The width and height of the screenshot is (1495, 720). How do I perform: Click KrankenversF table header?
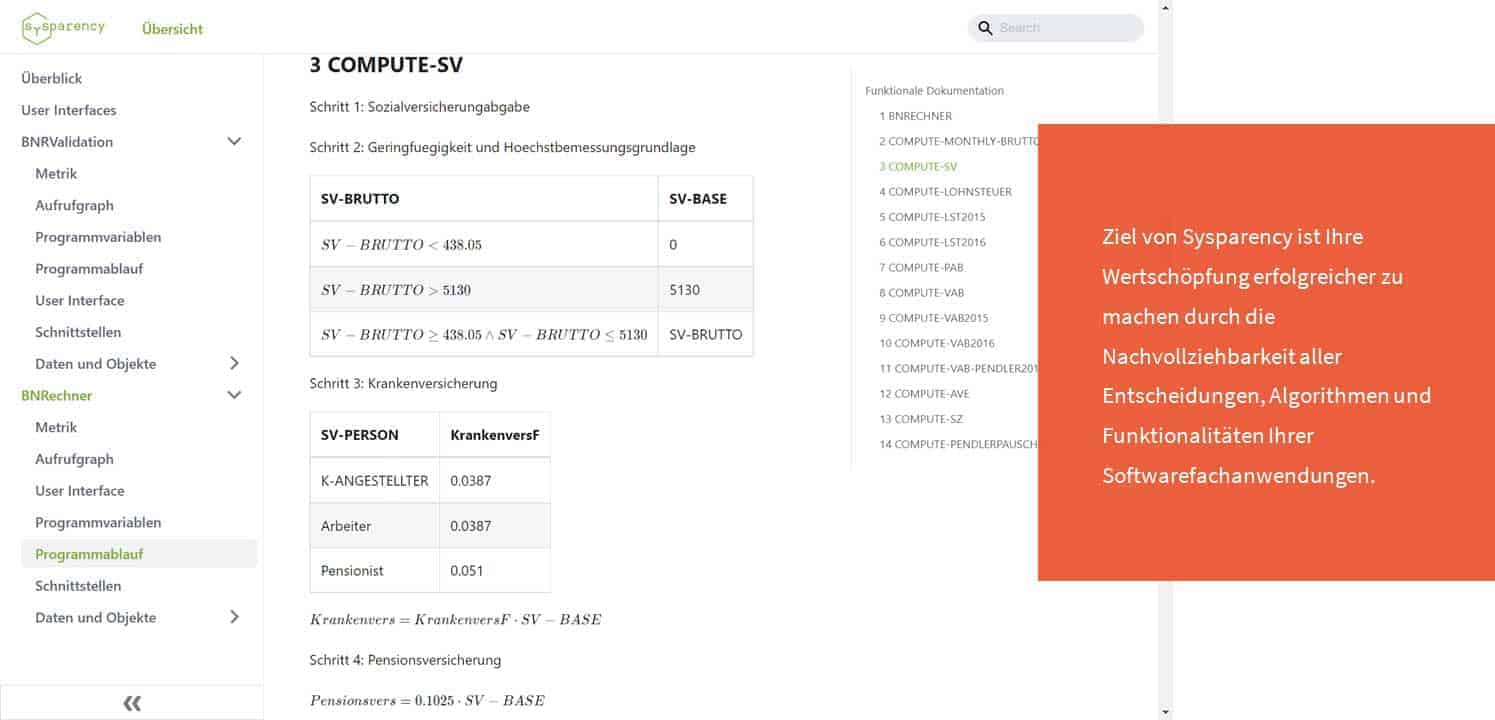tap(495, 435)
